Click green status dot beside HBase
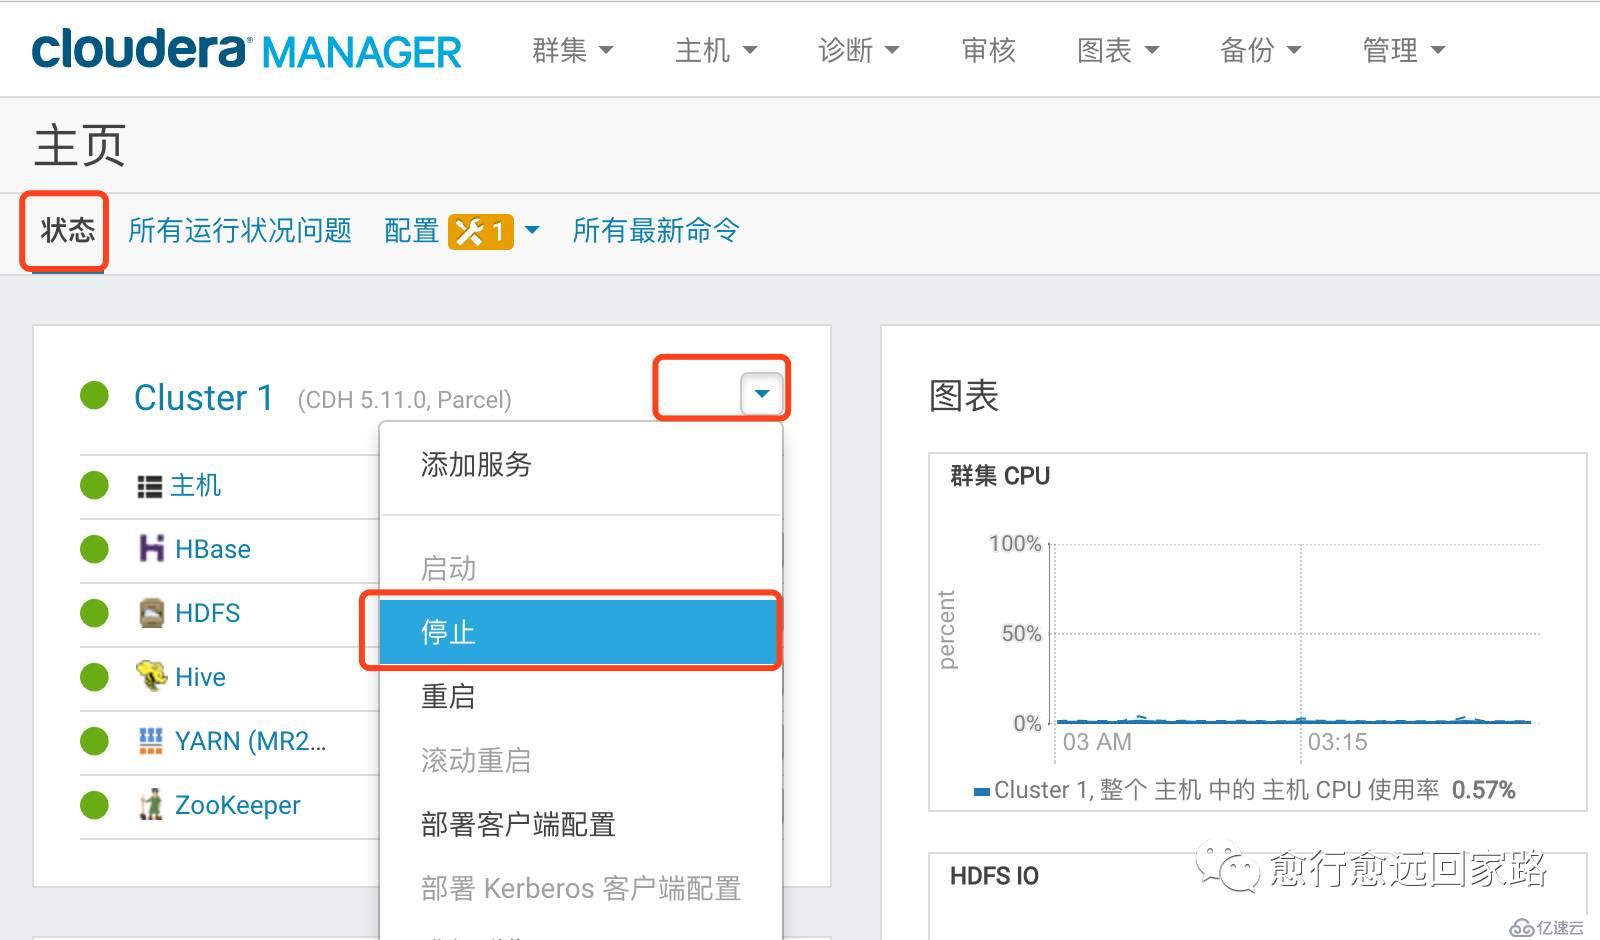Viewport: 1600px width, 940px height. [x=94, y=549]
